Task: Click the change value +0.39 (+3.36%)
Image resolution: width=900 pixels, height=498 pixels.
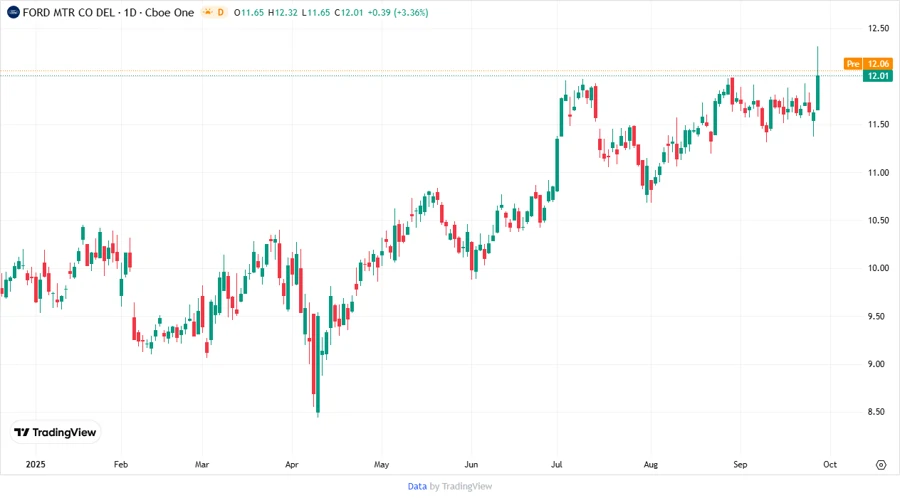Action: [x=398, y=12]
